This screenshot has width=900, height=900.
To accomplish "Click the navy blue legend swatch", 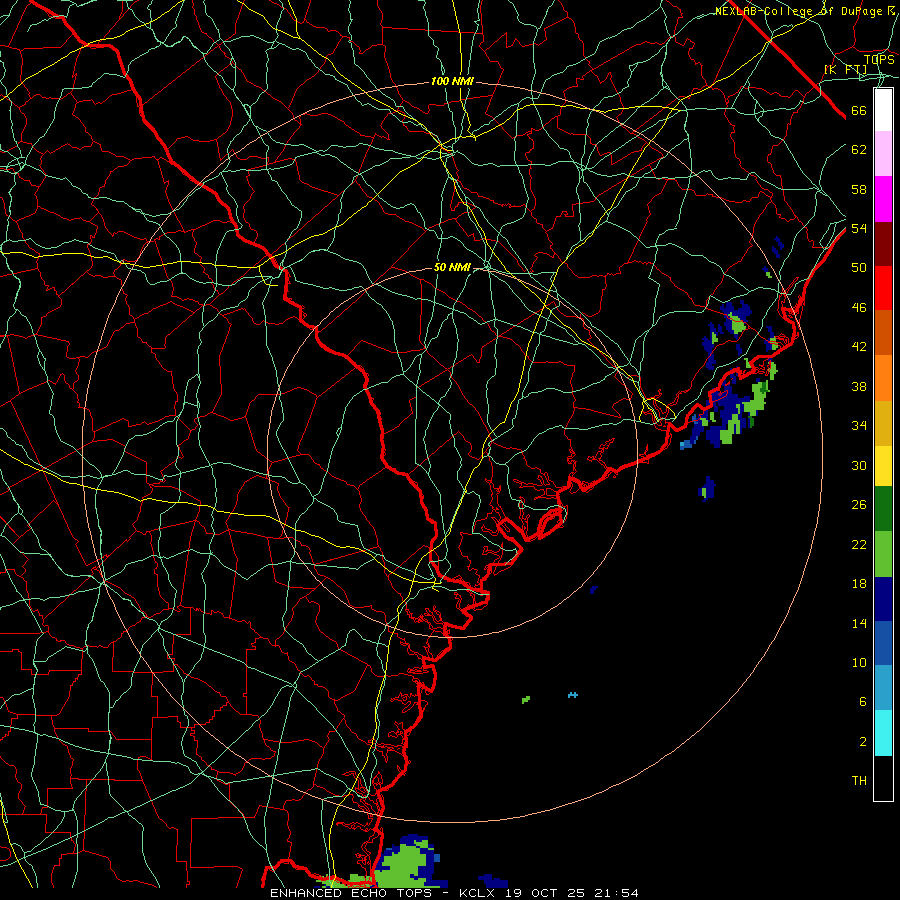I will click(883, 599).
